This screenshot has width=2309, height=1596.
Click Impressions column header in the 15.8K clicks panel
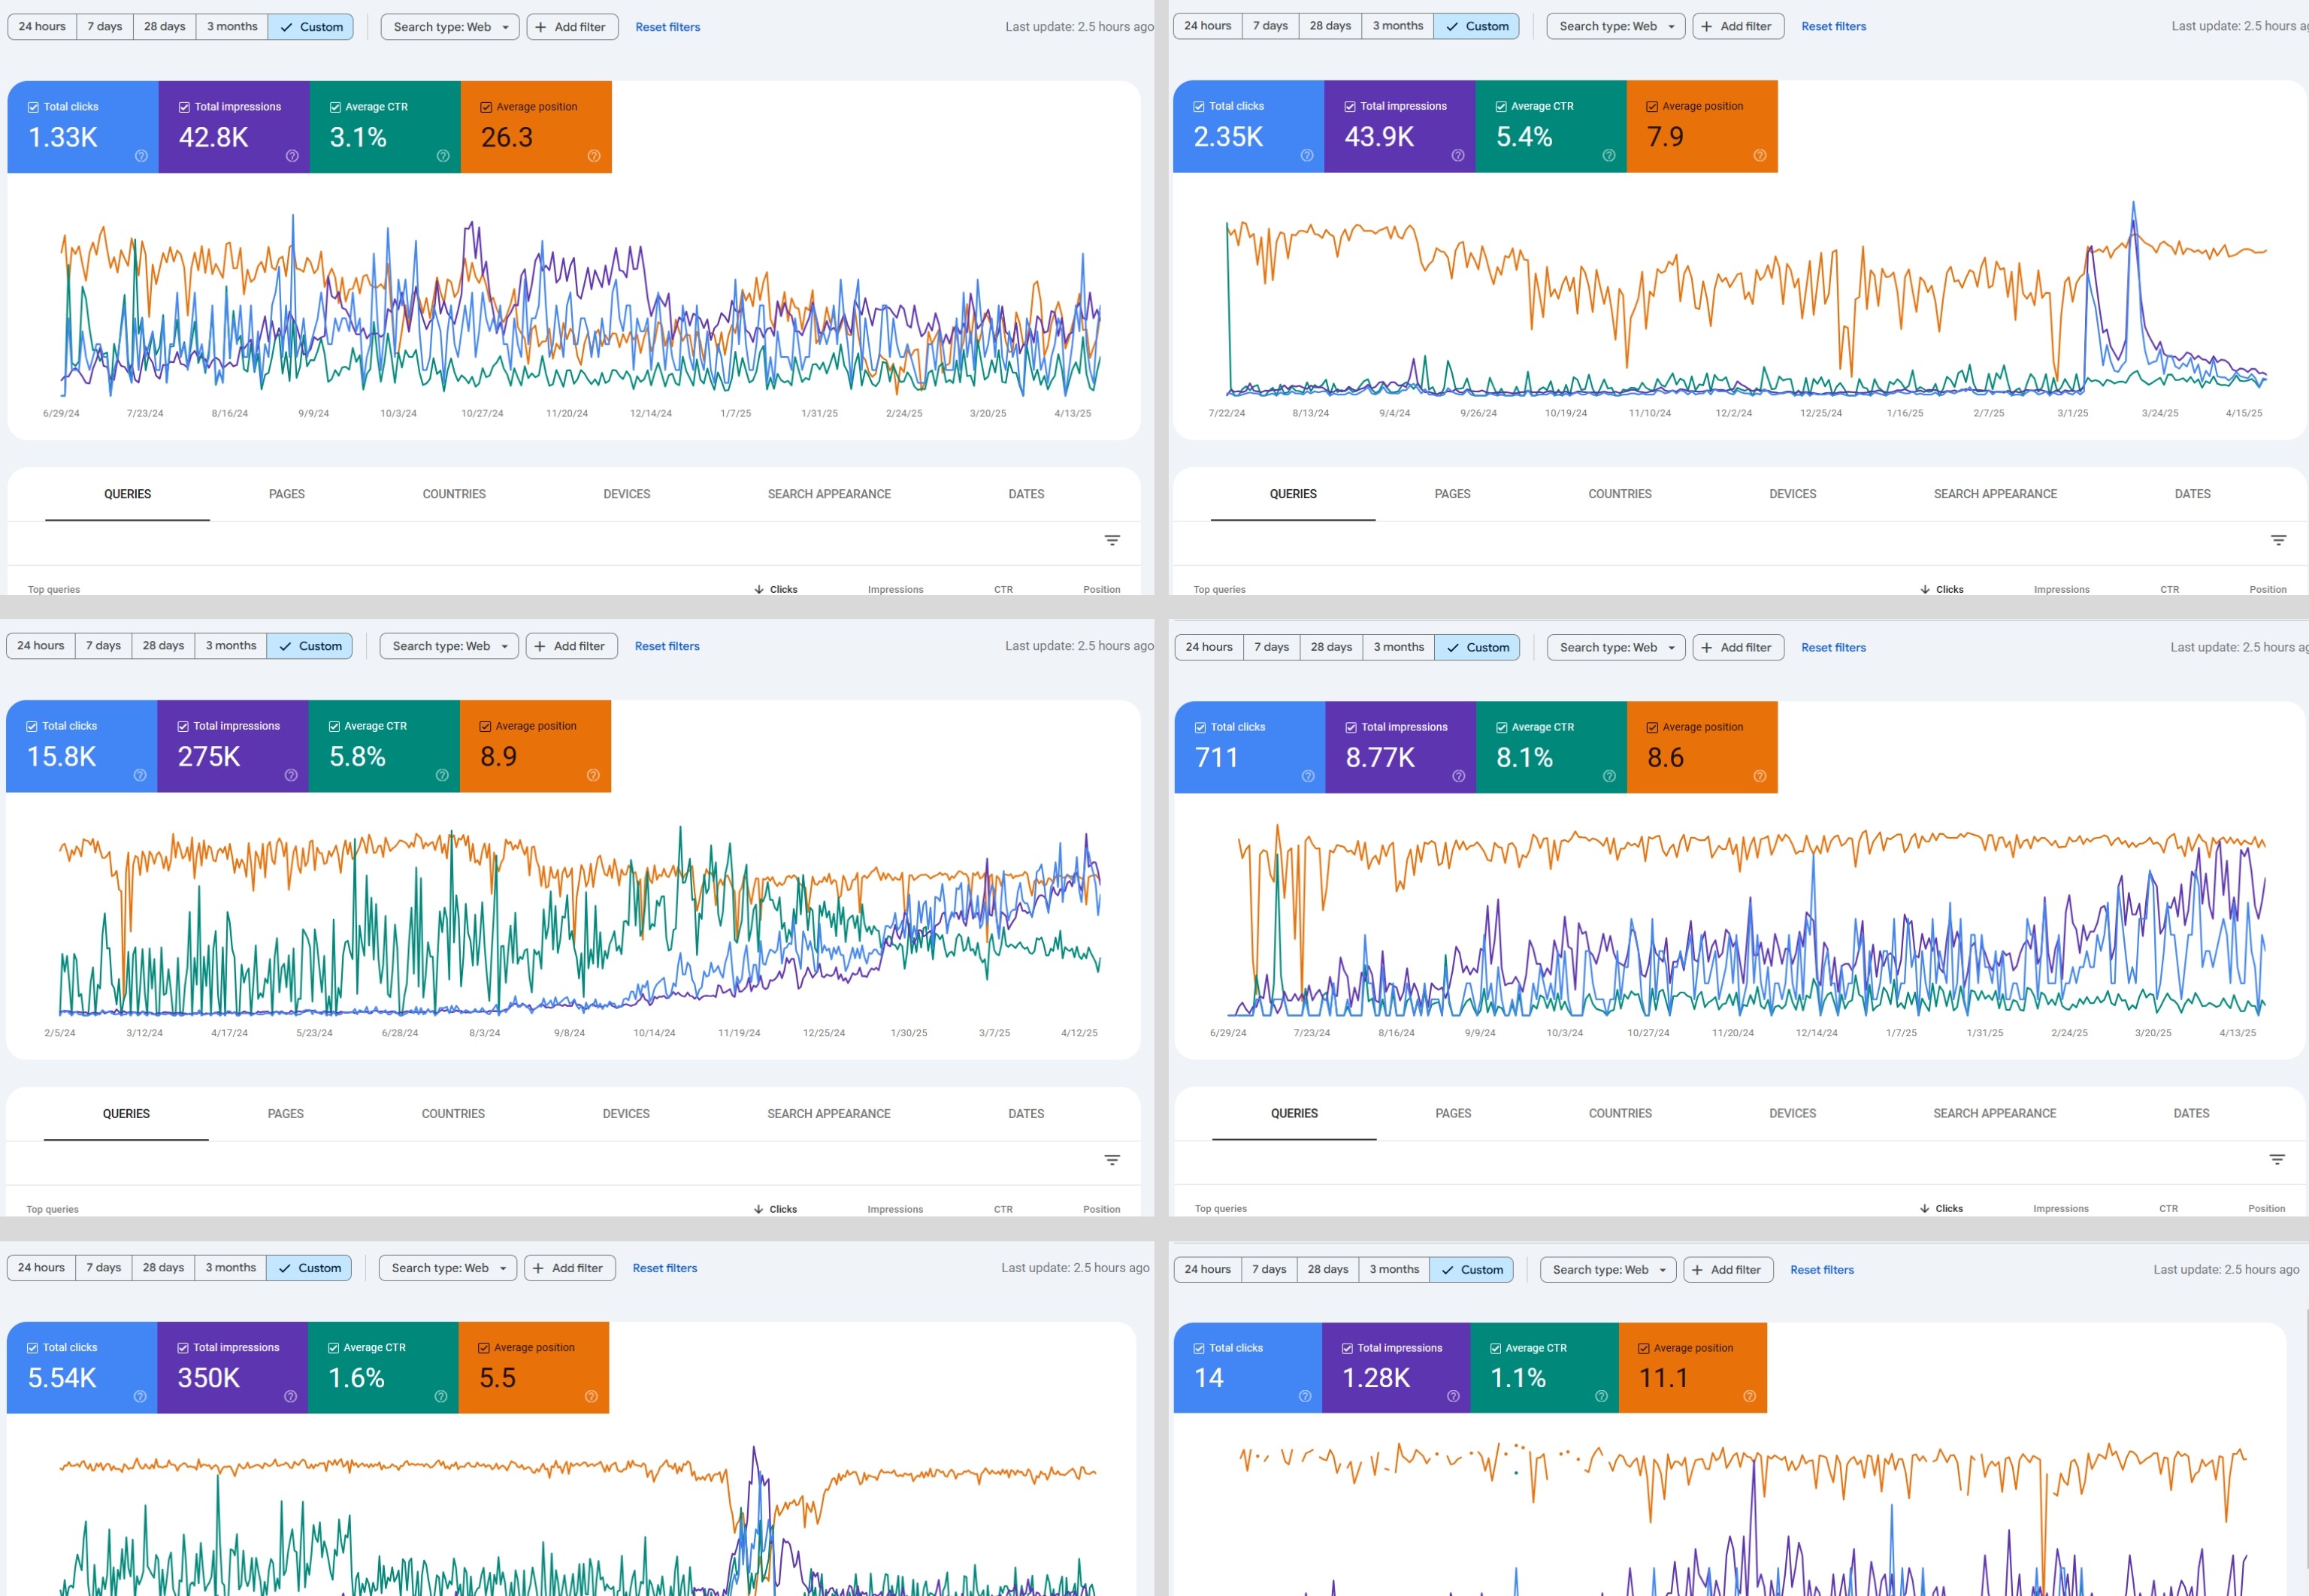(x=895, y=1210)
